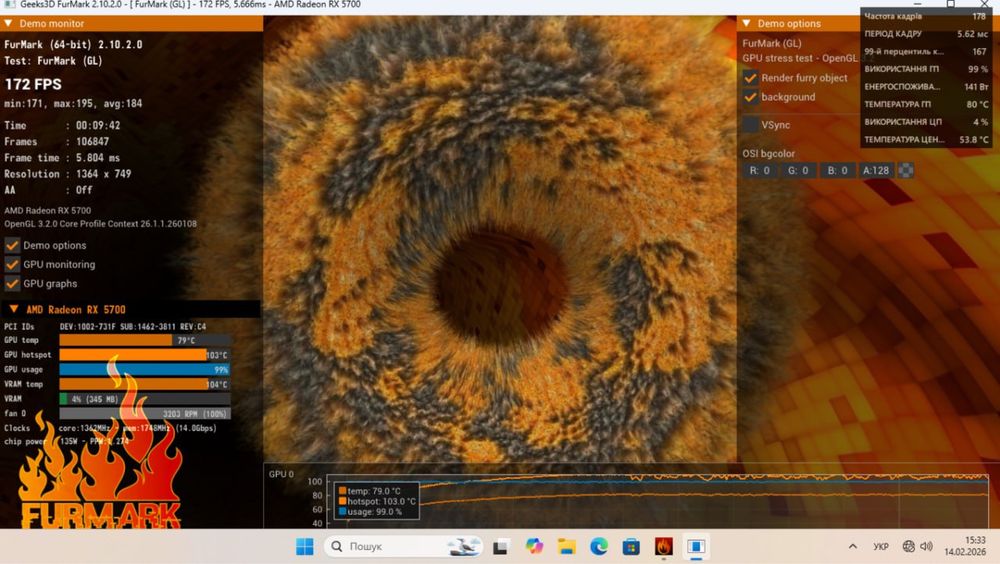Click the active blue window taskbar icon
Screen dimensions: 1000x564
[x=696, y=547]
